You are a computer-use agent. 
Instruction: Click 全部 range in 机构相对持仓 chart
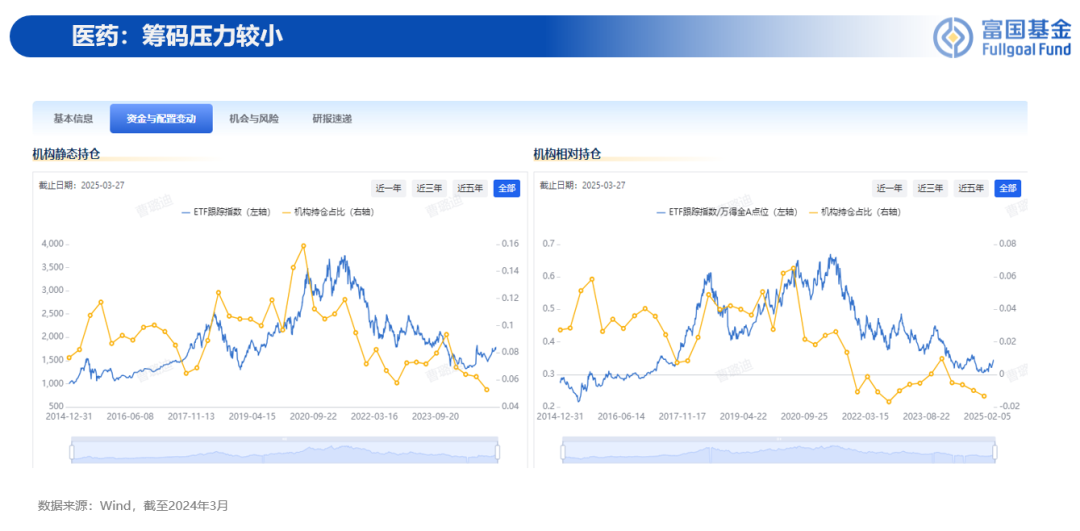1008,188
